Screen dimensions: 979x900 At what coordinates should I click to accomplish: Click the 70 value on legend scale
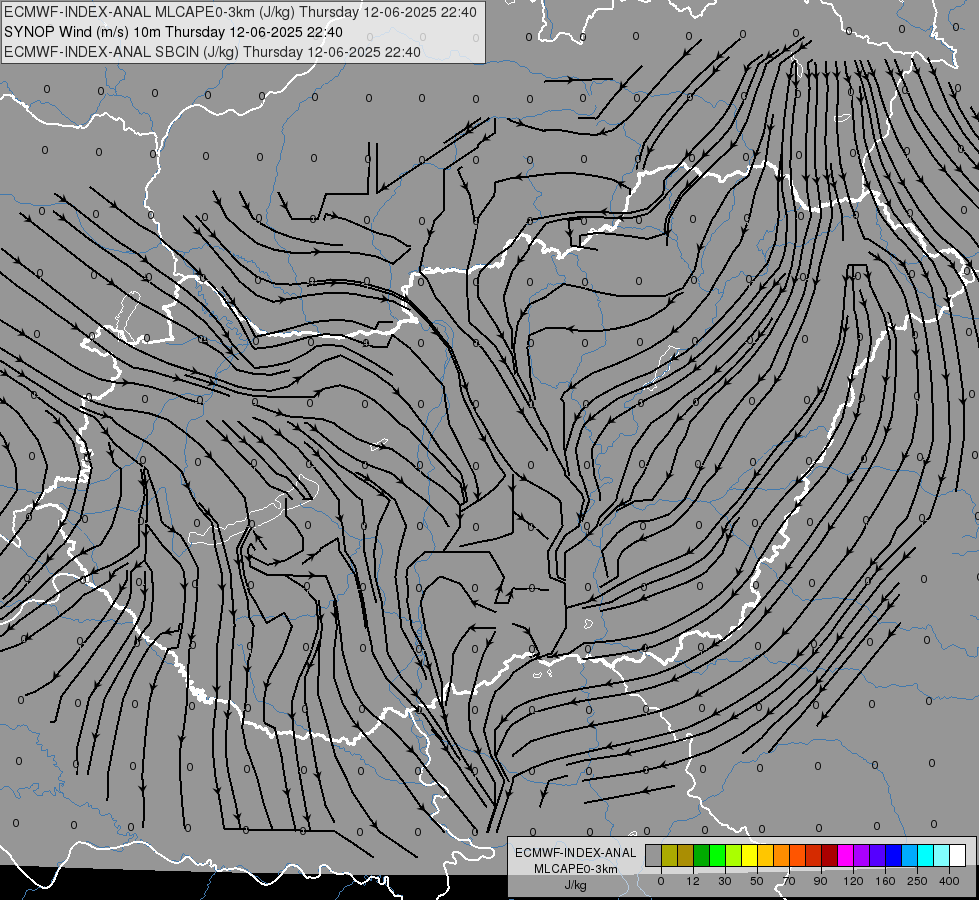pos(789,881)
